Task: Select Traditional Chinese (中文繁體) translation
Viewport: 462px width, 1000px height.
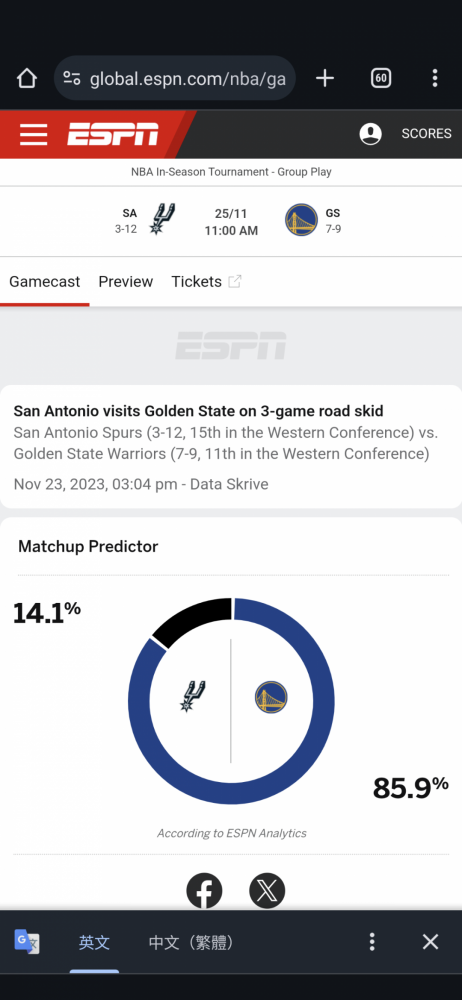Action: pos(191,943)
